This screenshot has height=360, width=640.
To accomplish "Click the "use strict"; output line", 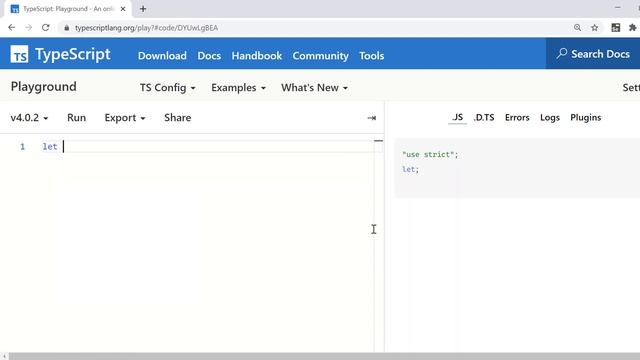I will click(430, 154).
